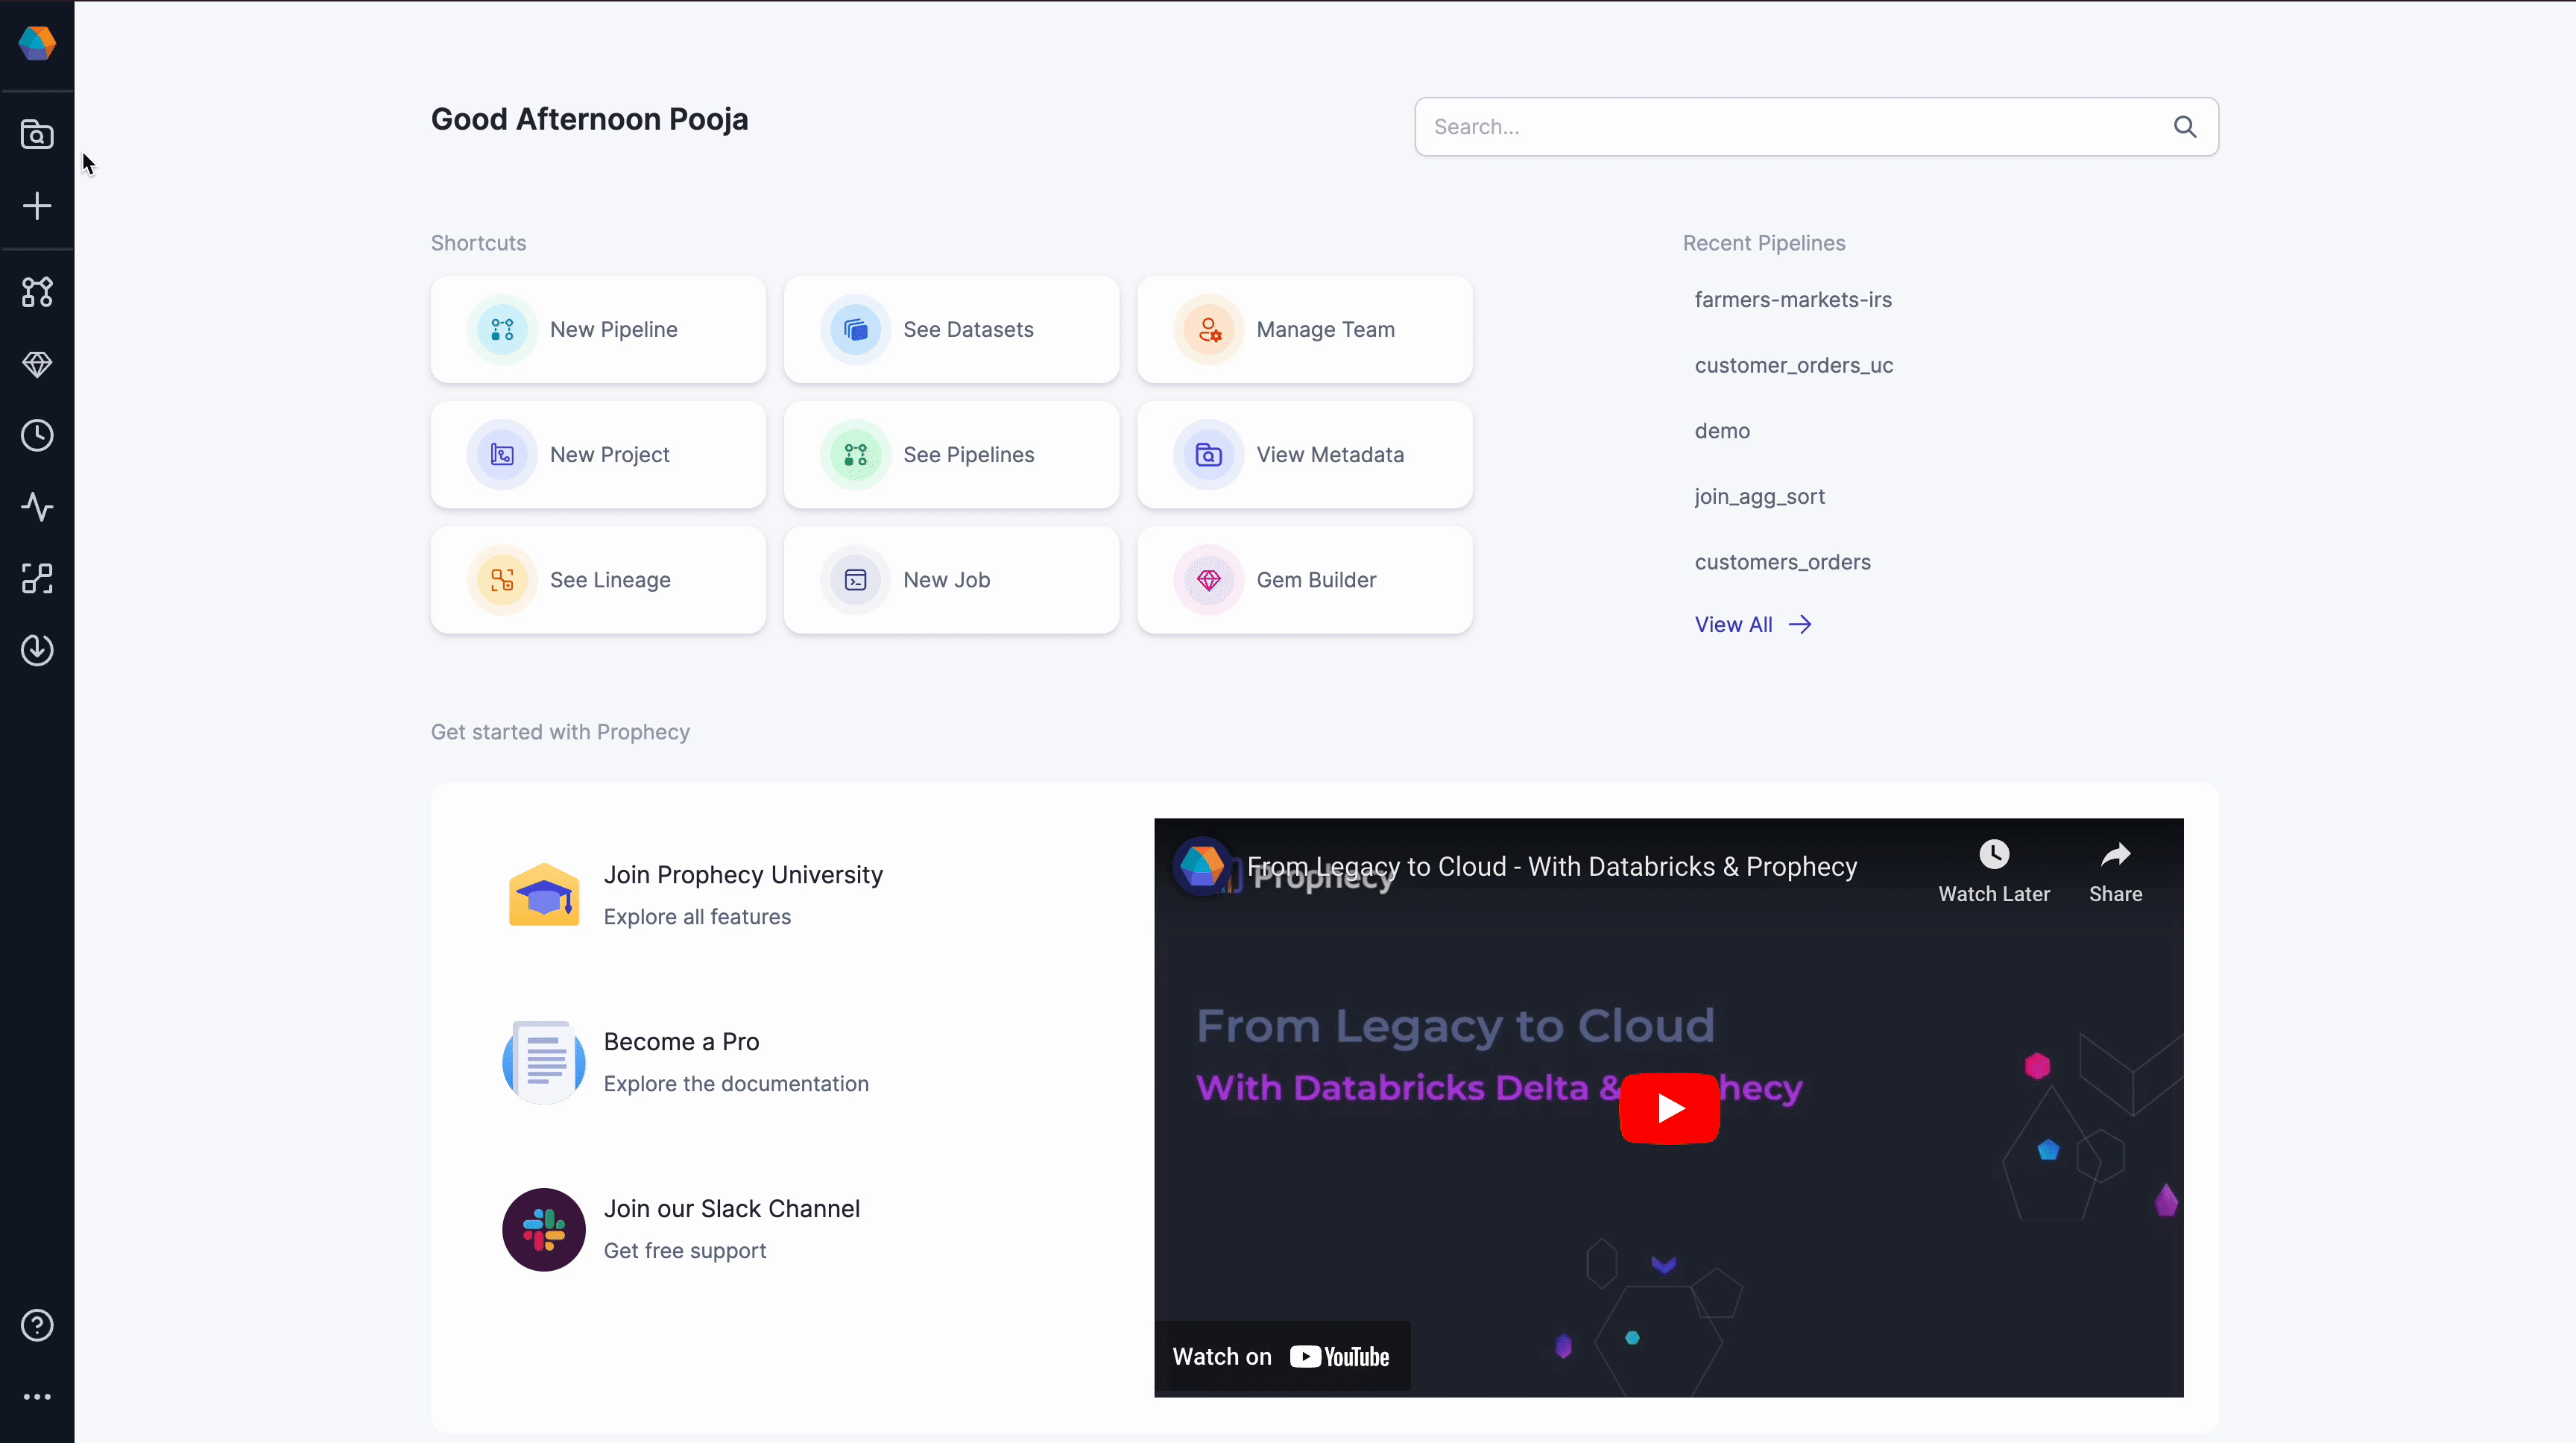This screenshot has height=1443, width=2576.
Task: Click View All recent pipelines link
Action: (x=1753, y=625)
